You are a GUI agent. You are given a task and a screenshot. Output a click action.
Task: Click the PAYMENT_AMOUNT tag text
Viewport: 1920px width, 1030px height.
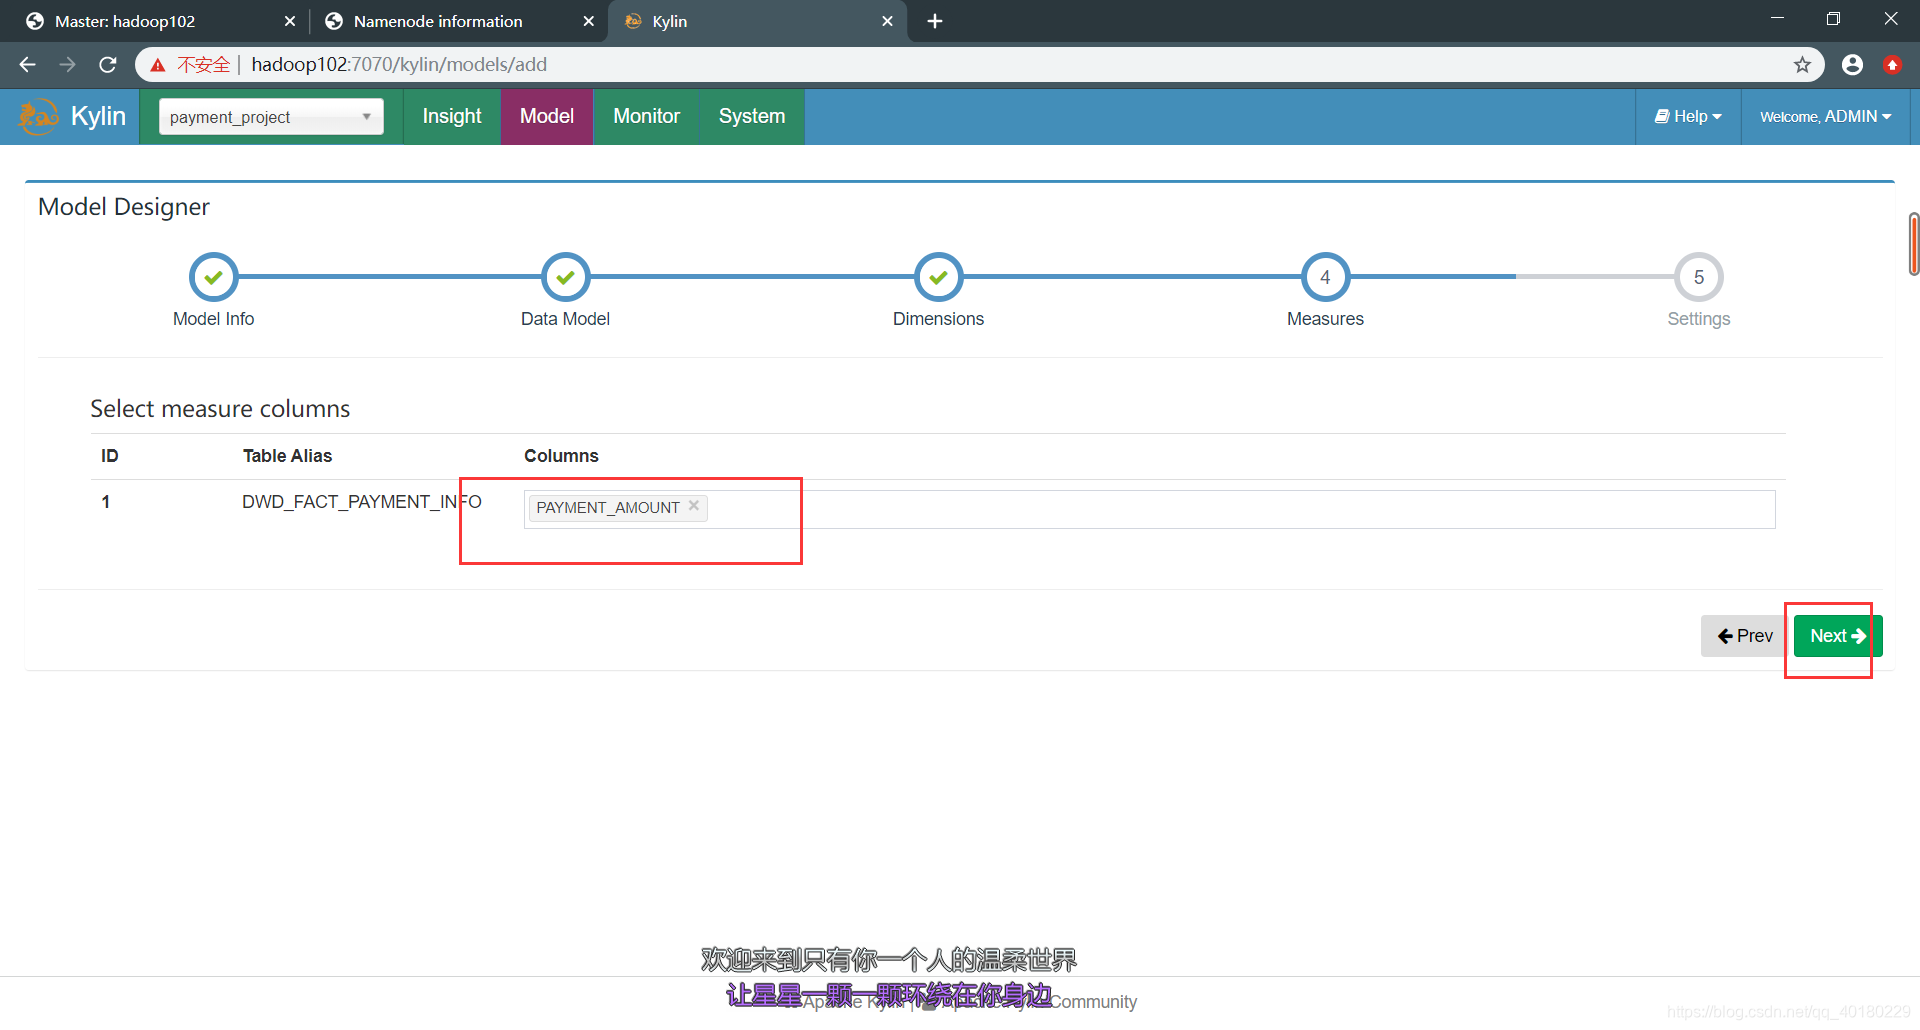click(608, 508)
